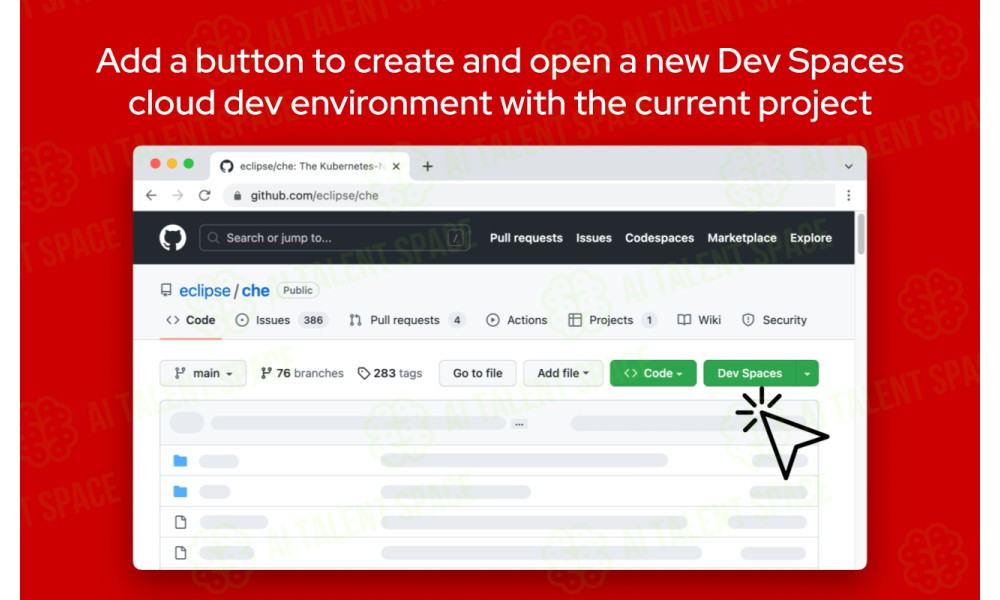Switch to the Issues repository tab
The height and width of the screenshot is (600, 1000).
[x=281, y=320]
